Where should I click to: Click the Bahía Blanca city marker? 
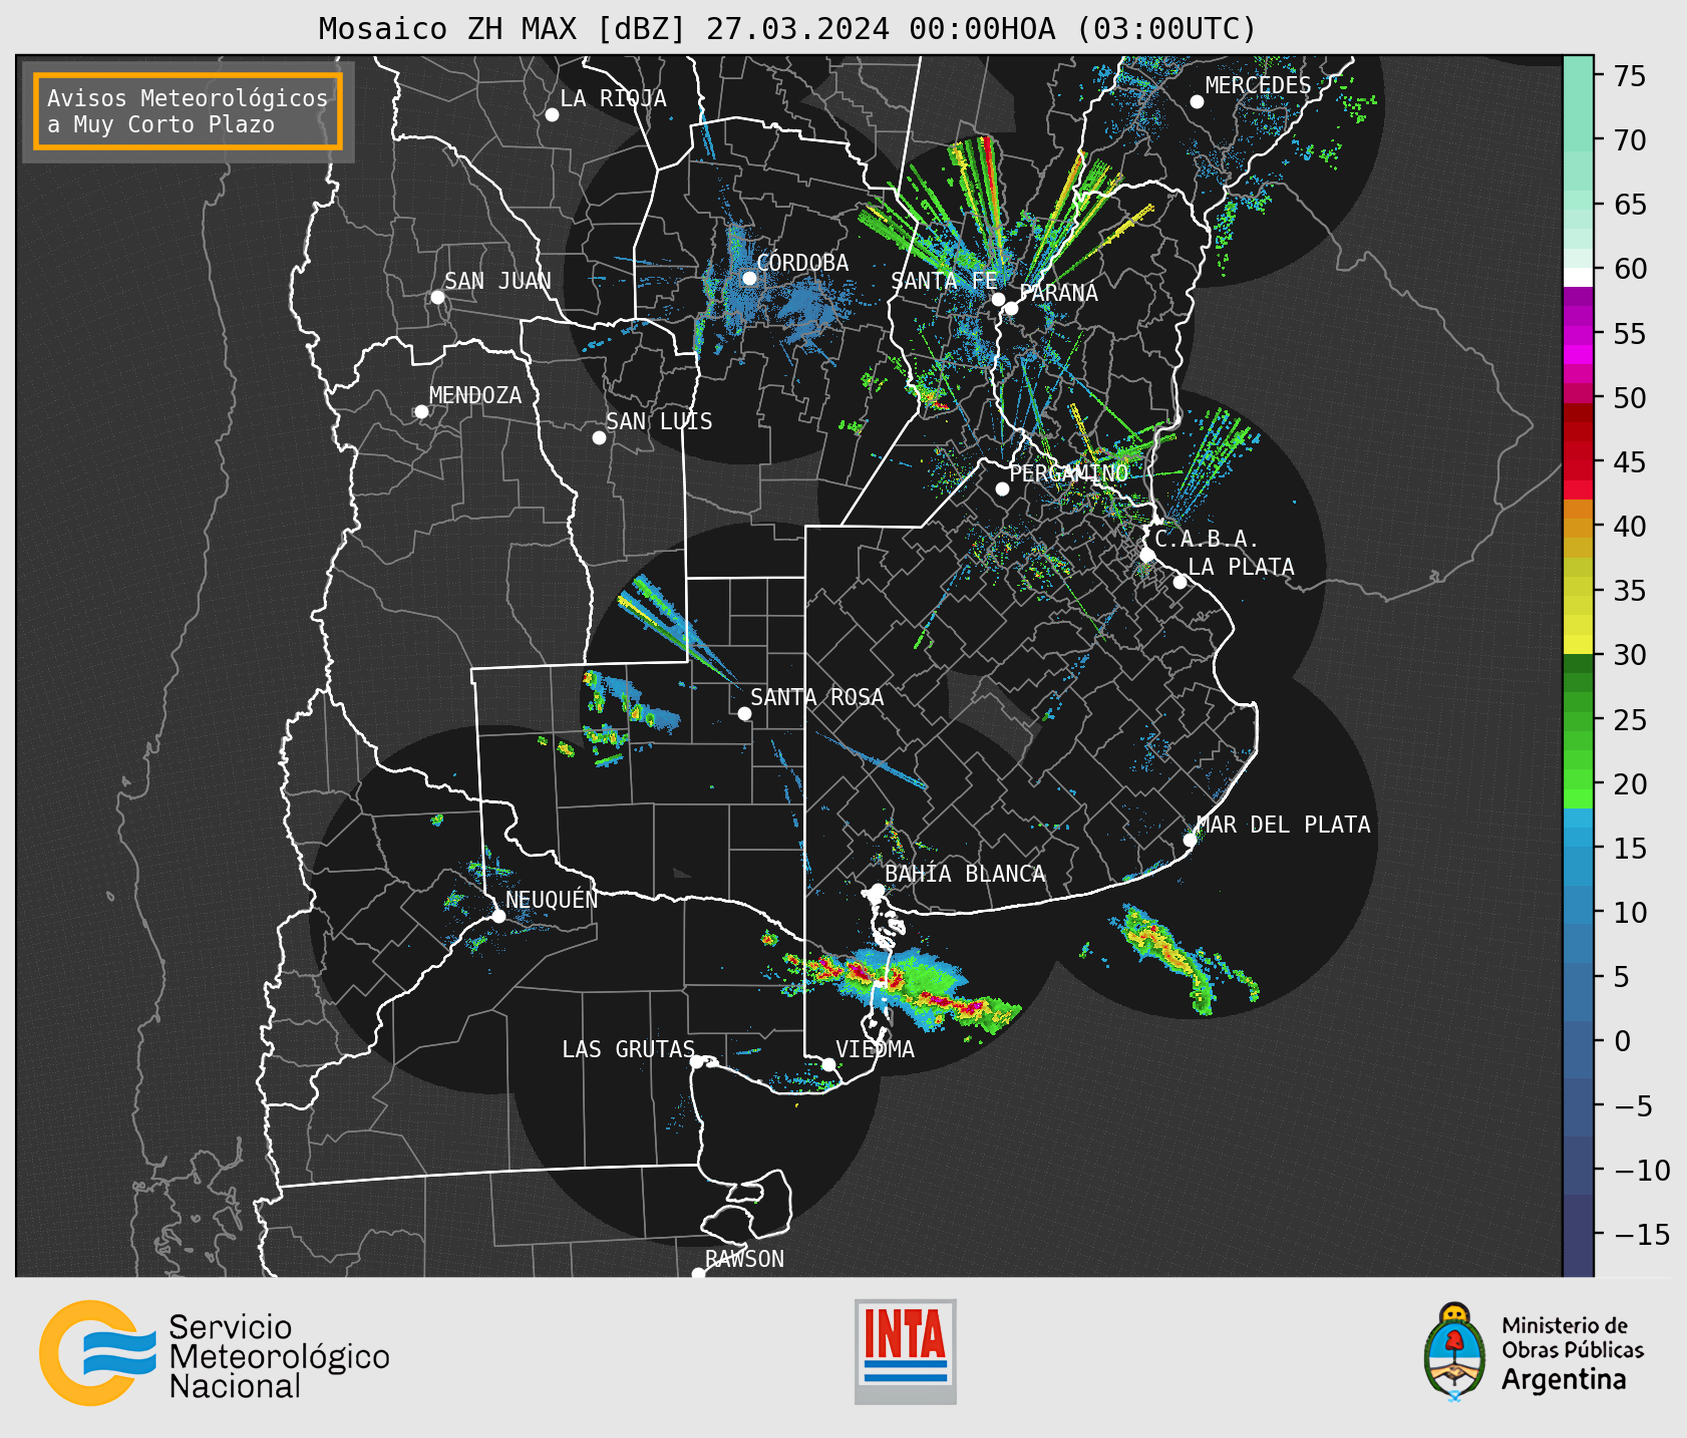pos(877,890)
